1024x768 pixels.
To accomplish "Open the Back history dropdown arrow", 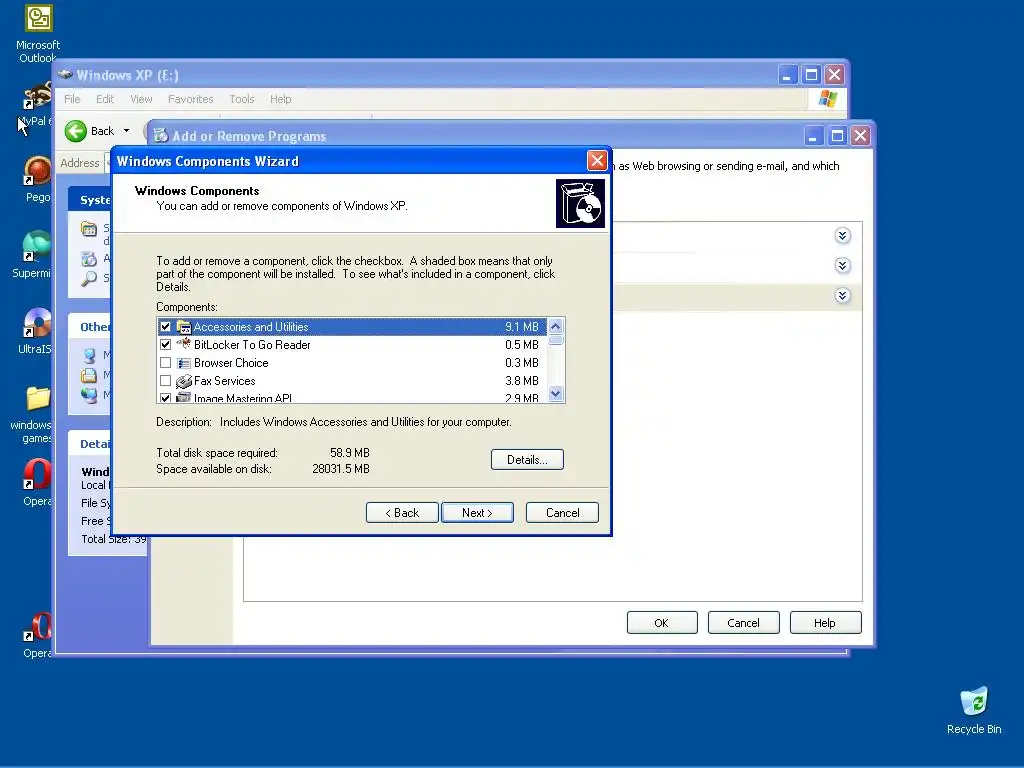I will tap(127, 131).
